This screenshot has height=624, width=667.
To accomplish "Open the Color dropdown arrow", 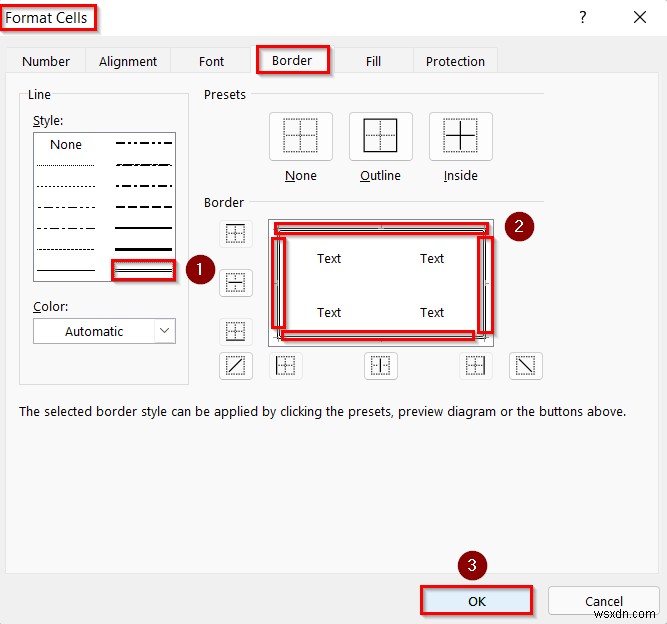I will point(165,331).
